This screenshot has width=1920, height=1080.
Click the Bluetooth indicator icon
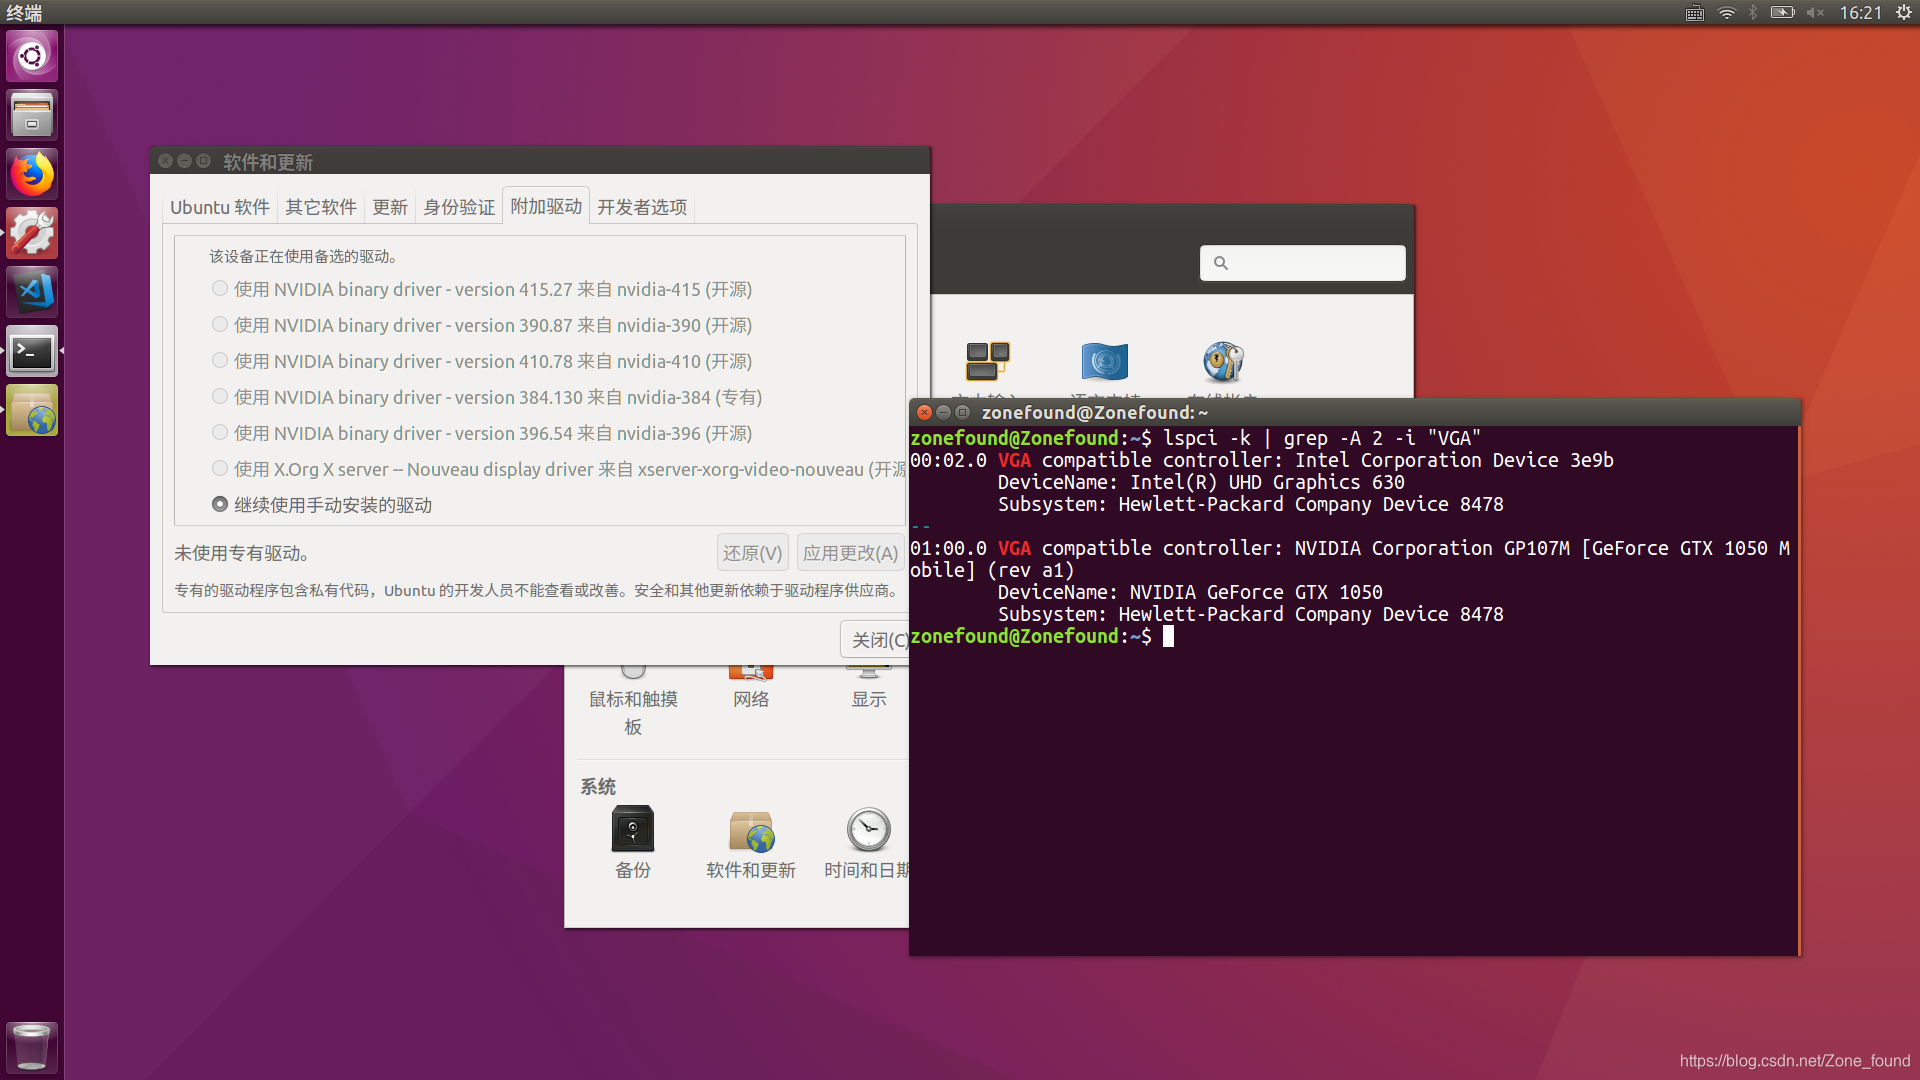1753,13
